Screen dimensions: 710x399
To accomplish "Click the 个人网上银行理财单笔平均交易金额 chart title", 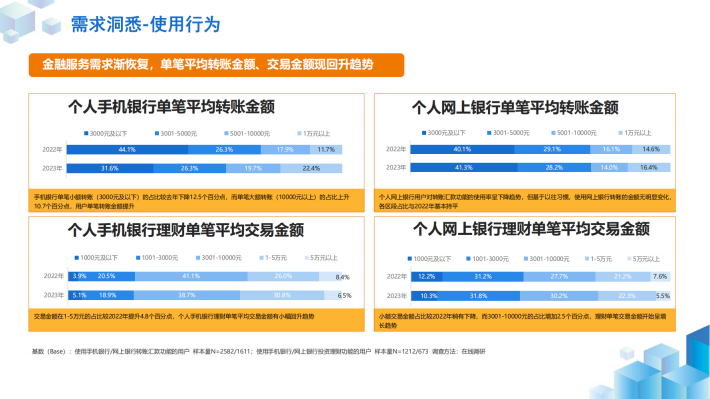I will 531,229.
